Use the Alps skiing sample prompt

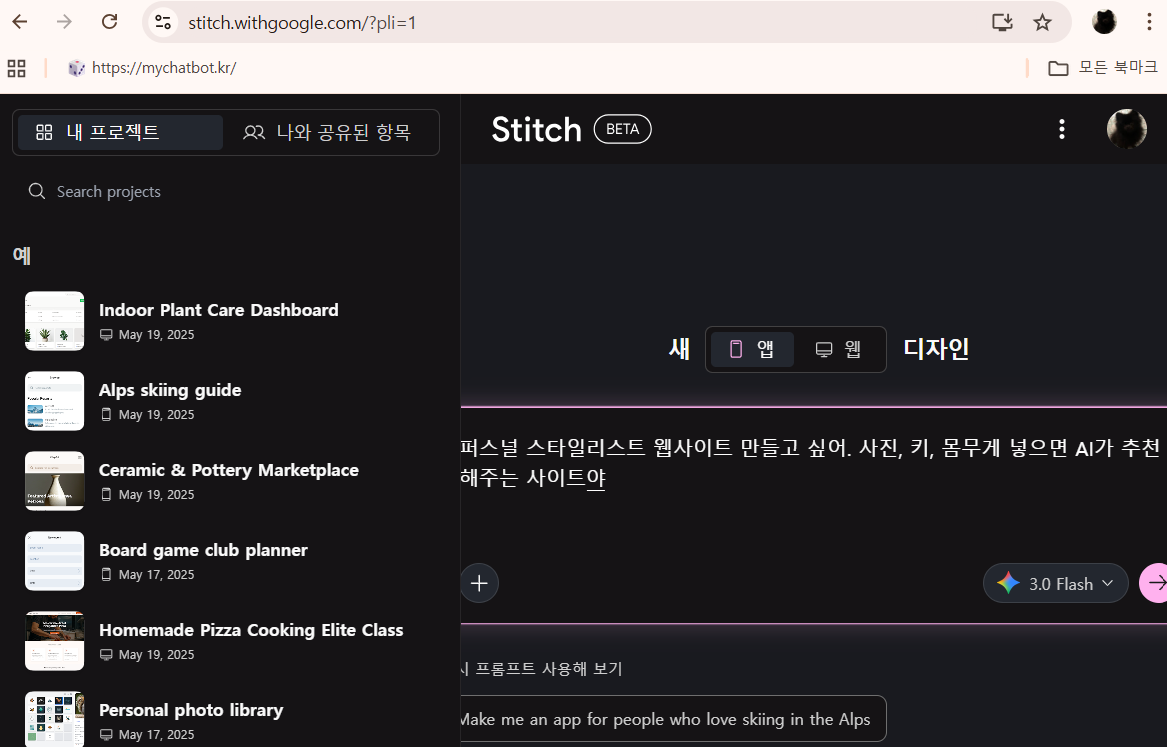(x=673, y=719)
